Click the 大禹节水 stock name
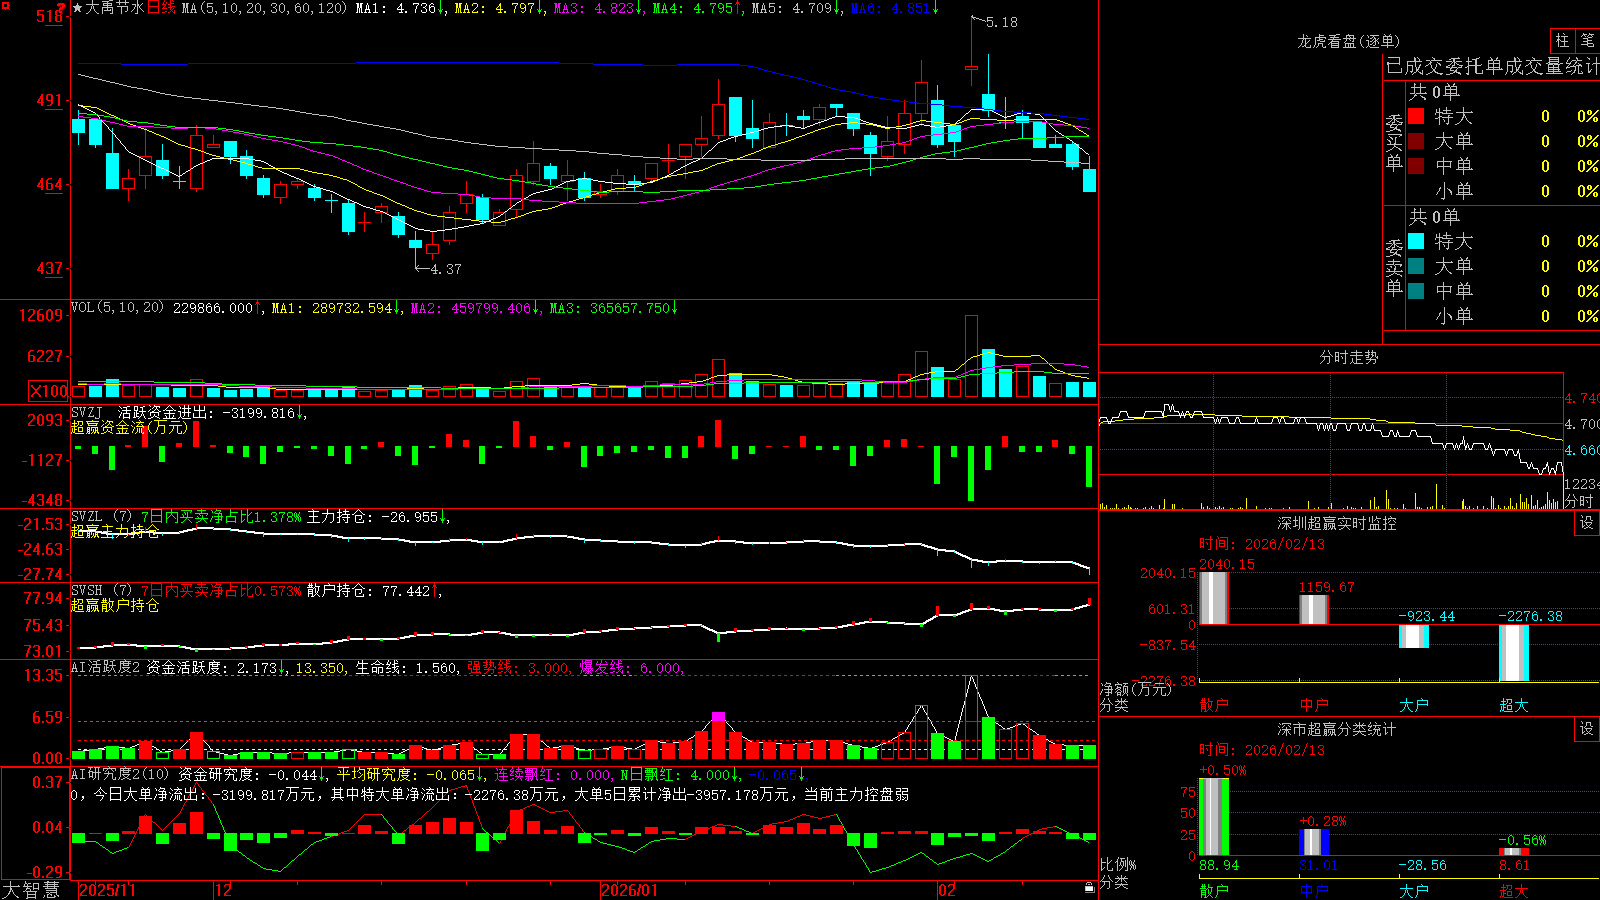 (115, 8)
